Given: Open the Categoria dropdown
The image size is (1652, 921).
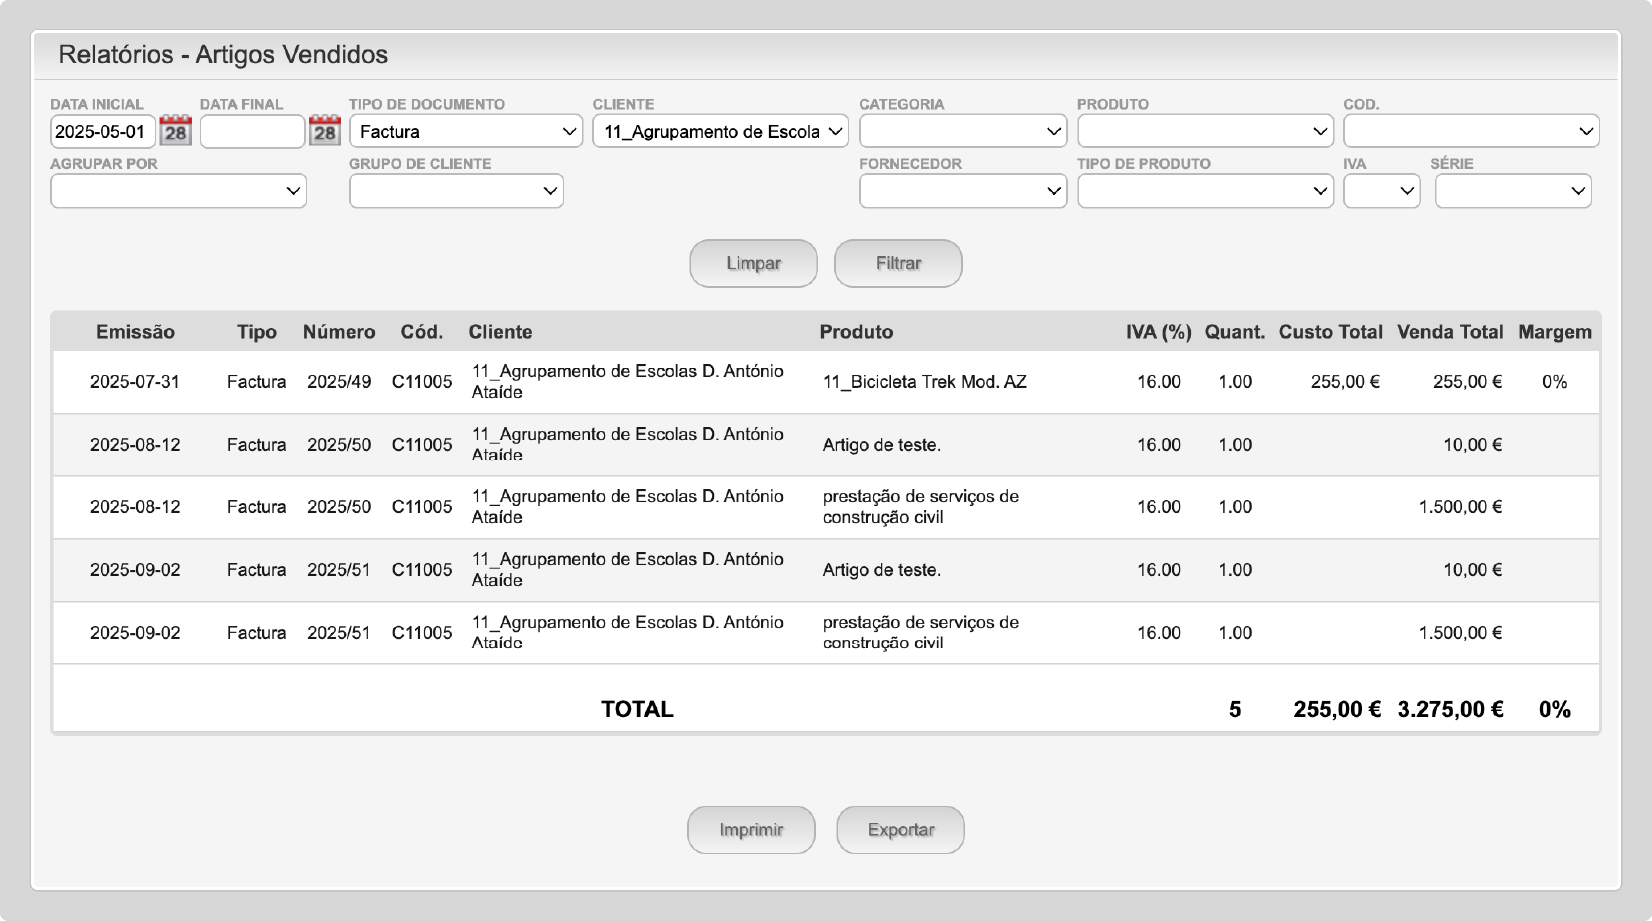Looking at the screenshot, I should (x=962, y=131).
